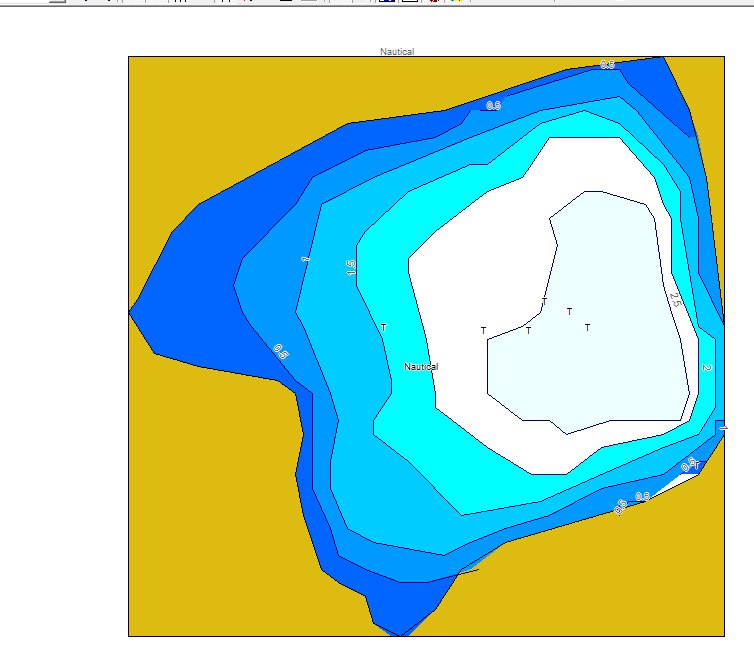This screenshot has width=754, height=653.
Task: Click the leftmost T marker in cyan band
Action: [x=384, y=327]
